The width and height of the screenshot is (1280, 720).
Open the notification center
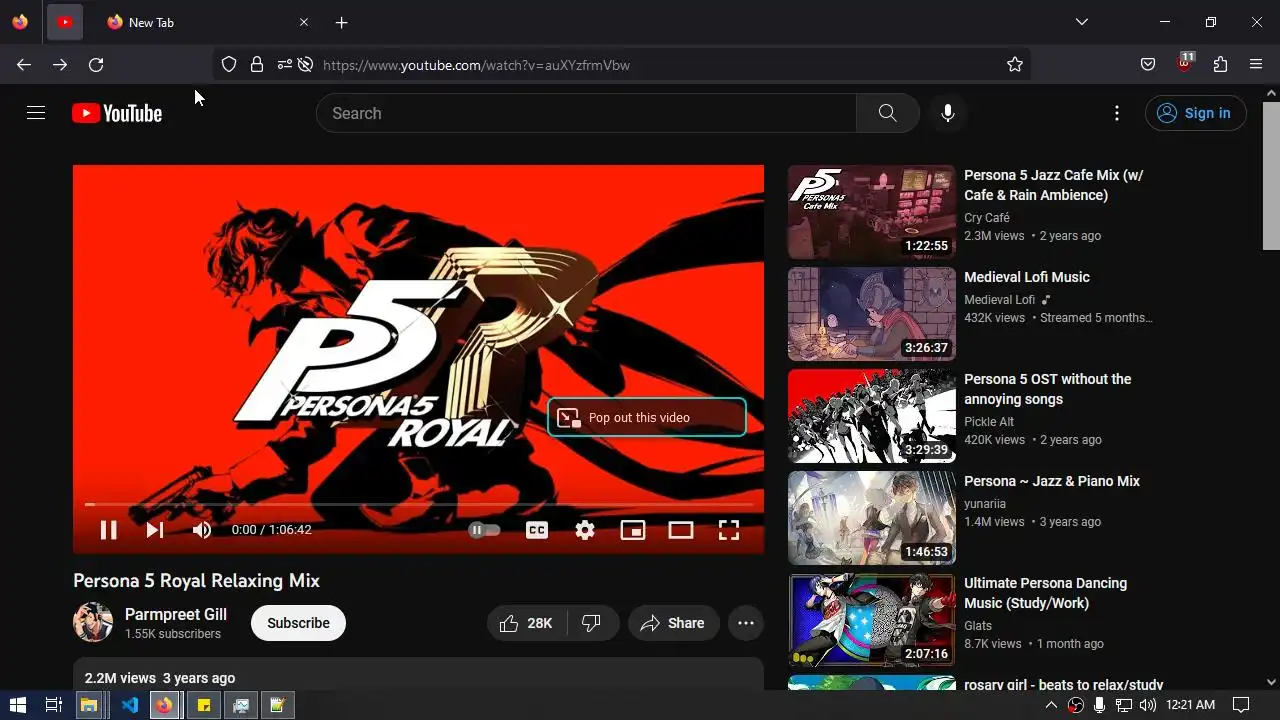tap(1241, 705)
